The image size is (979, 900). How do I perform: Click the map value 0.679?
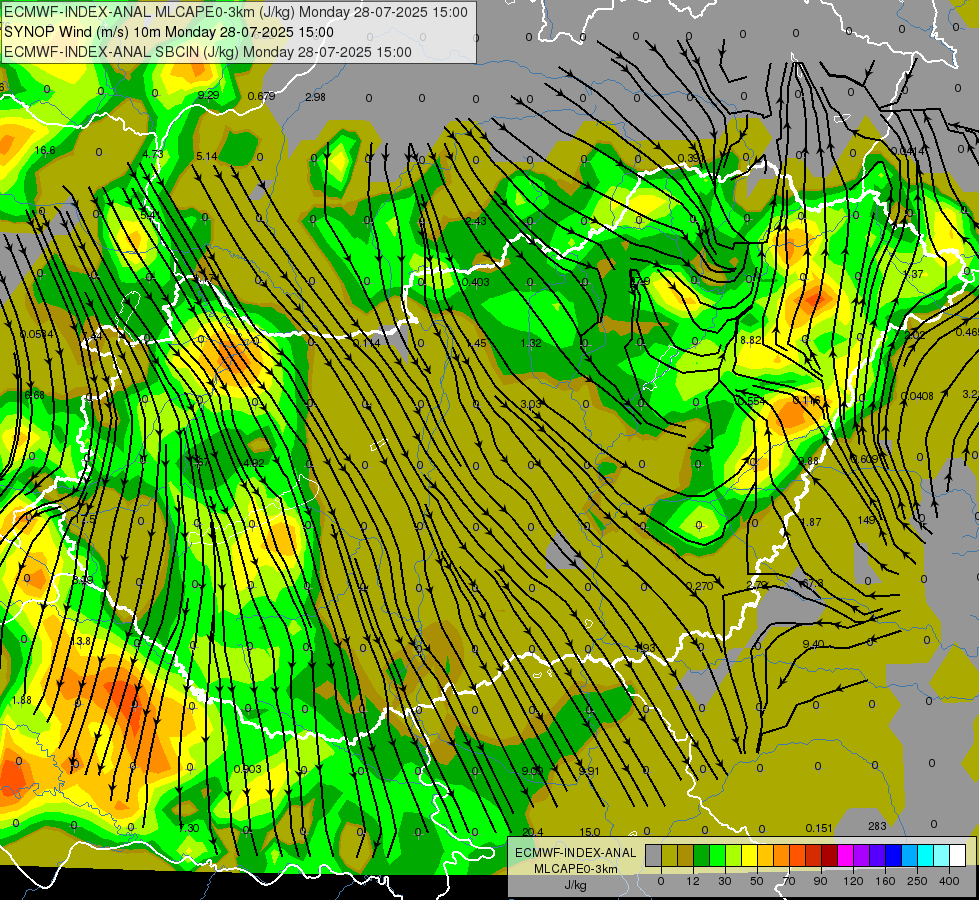(x=262, y=96)
